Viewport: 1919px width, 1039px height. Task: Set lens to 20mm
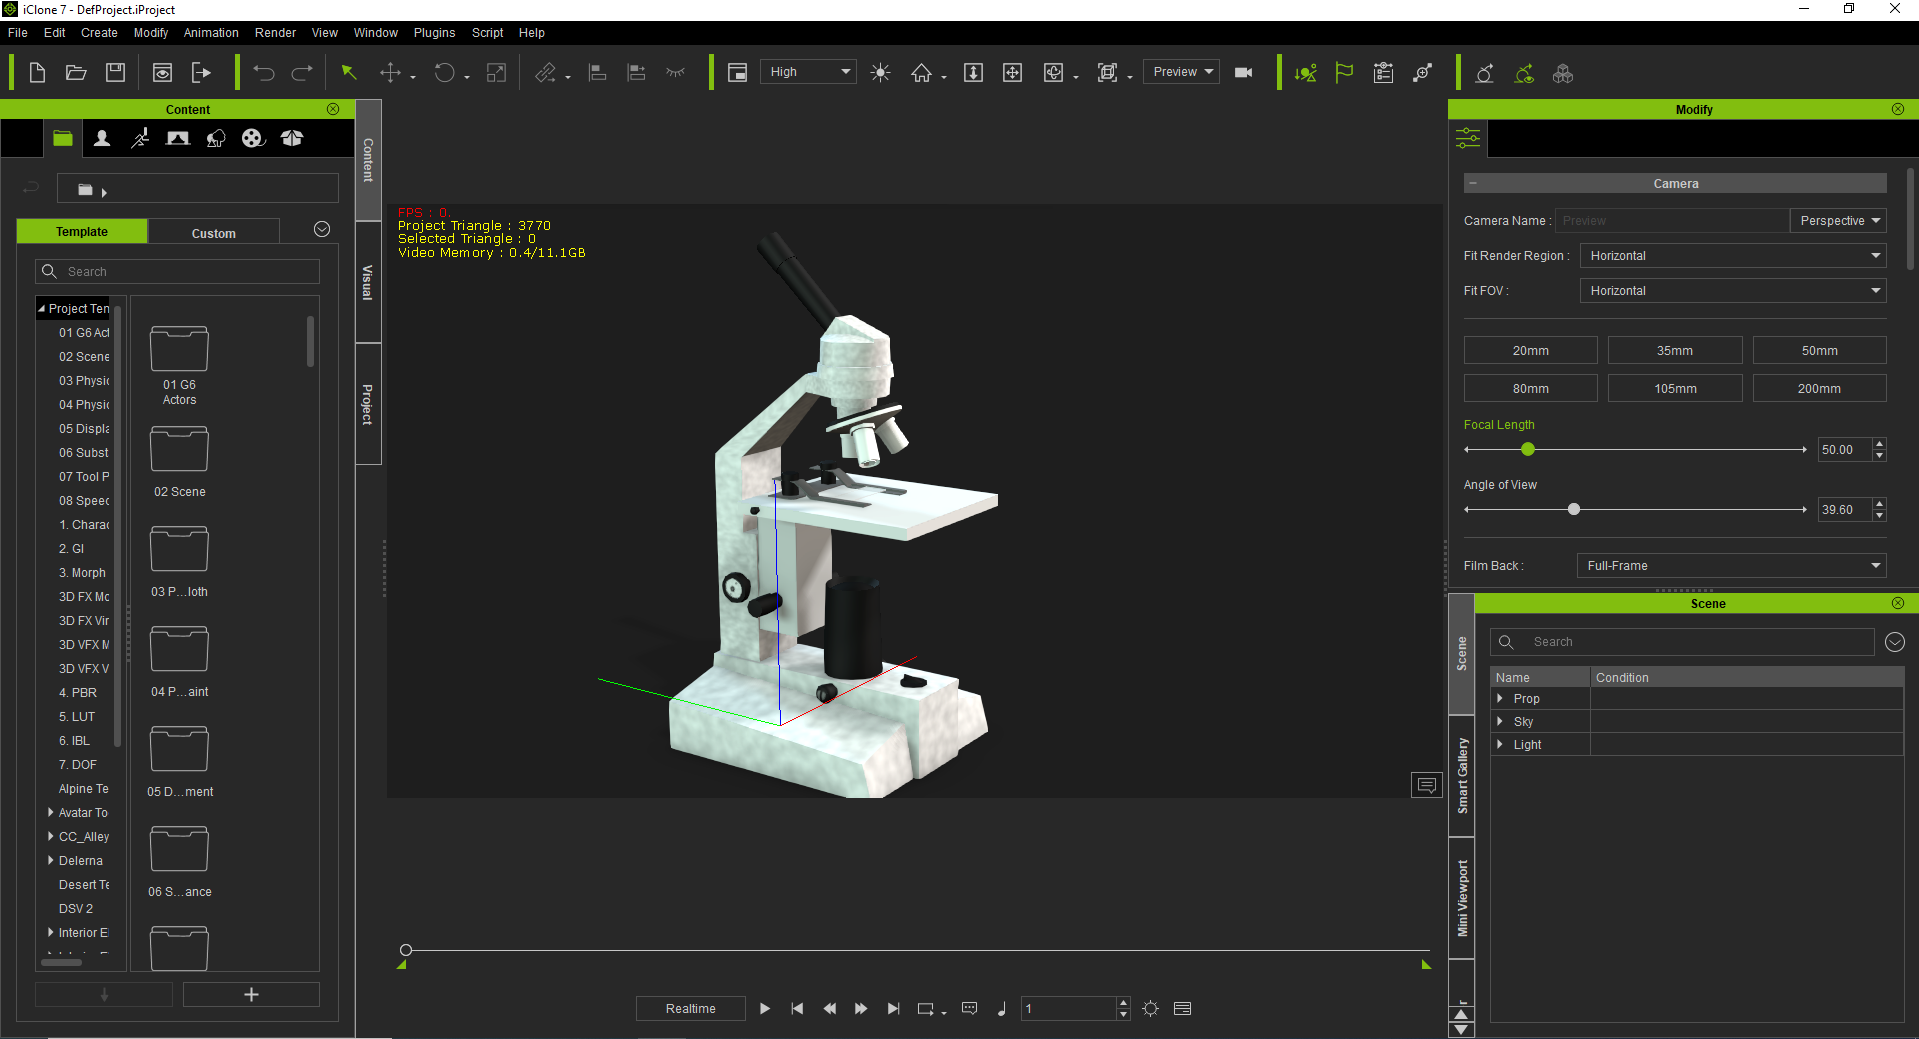(1531, 351)
